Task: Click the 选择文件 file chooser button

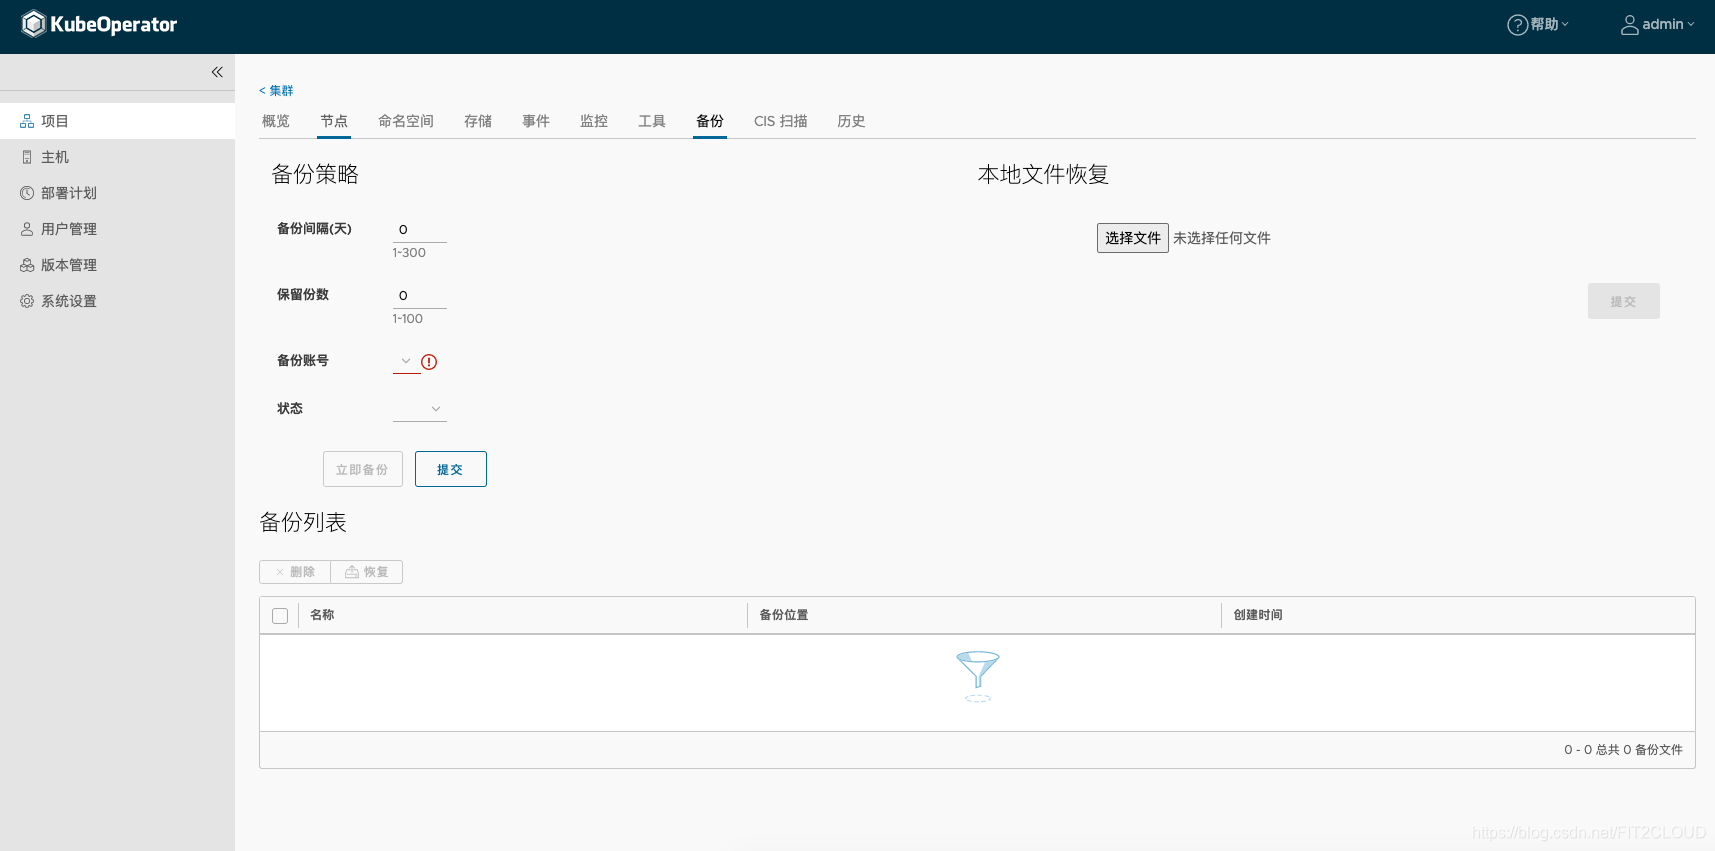Action: [1133, 238]
